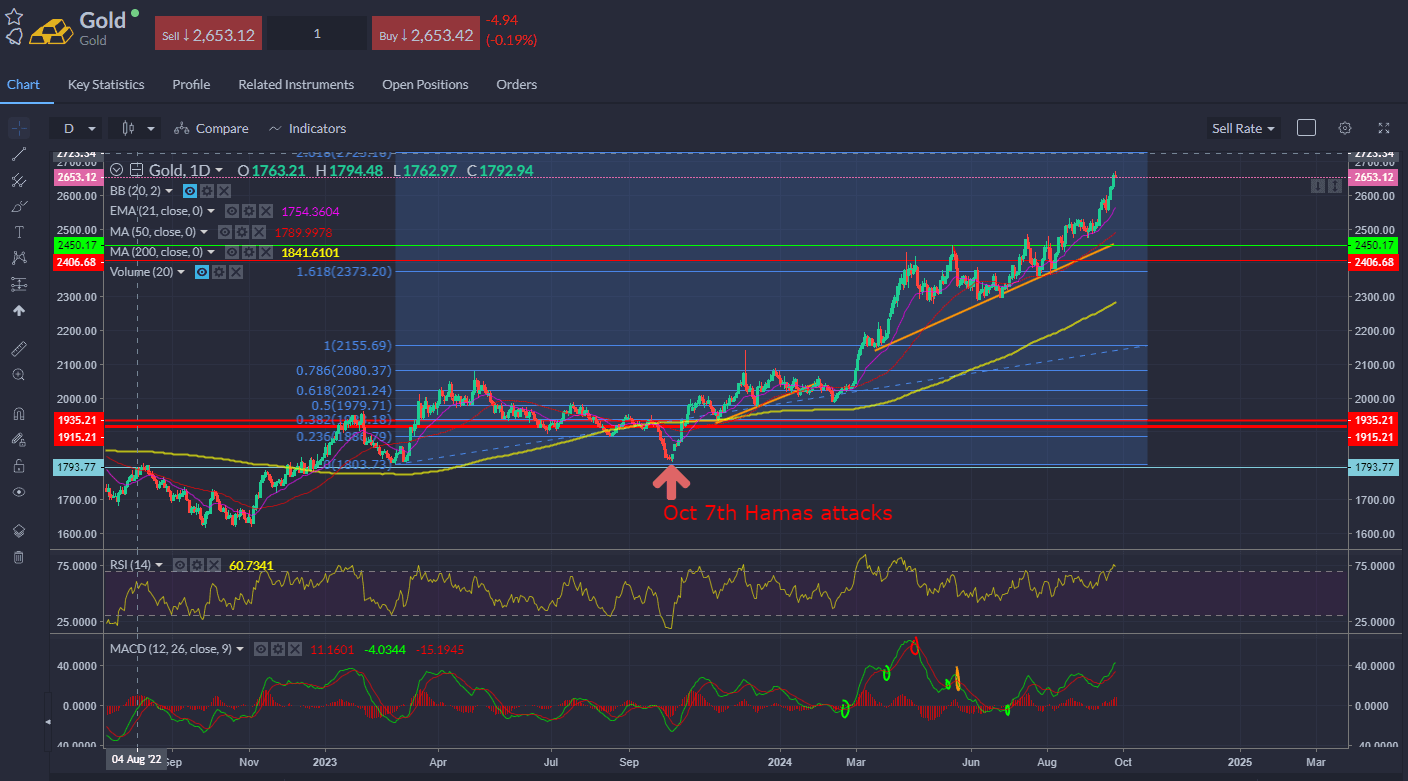Screen dimensions: 1408x781
Task: Open candlestick chart type dropdown
Action: 137,128
